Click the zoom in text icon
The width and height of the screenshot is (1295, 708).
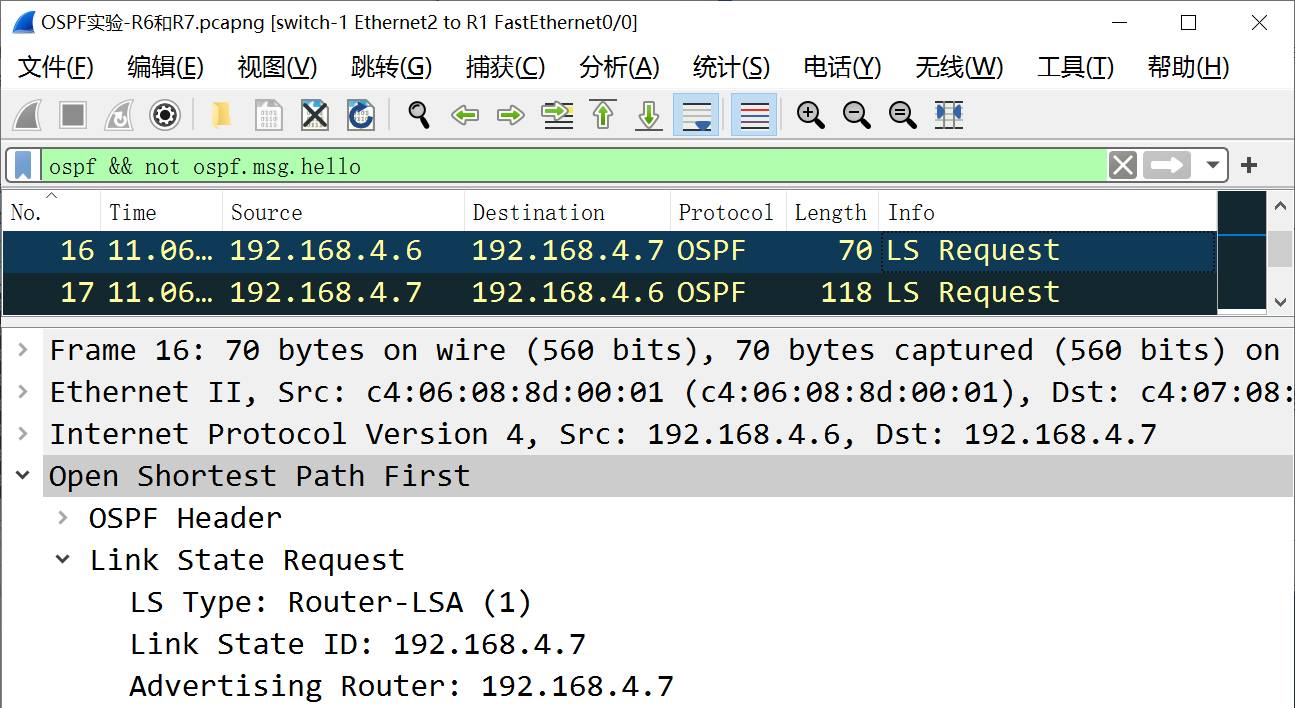click(x=810, y=115)
